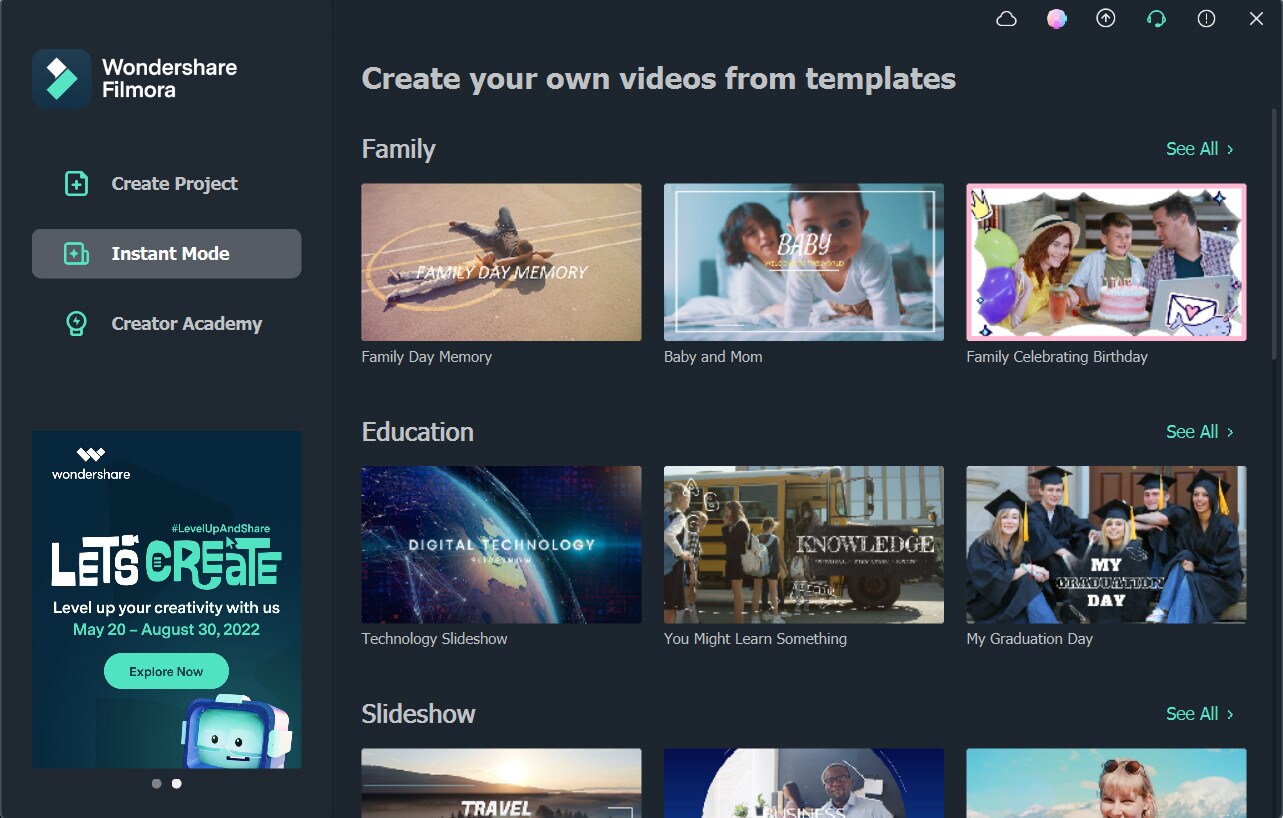Screen dimensions: 1283x818
Task: Open the mountain woman slideshow thumbnail
Action: click(1106, 783)
